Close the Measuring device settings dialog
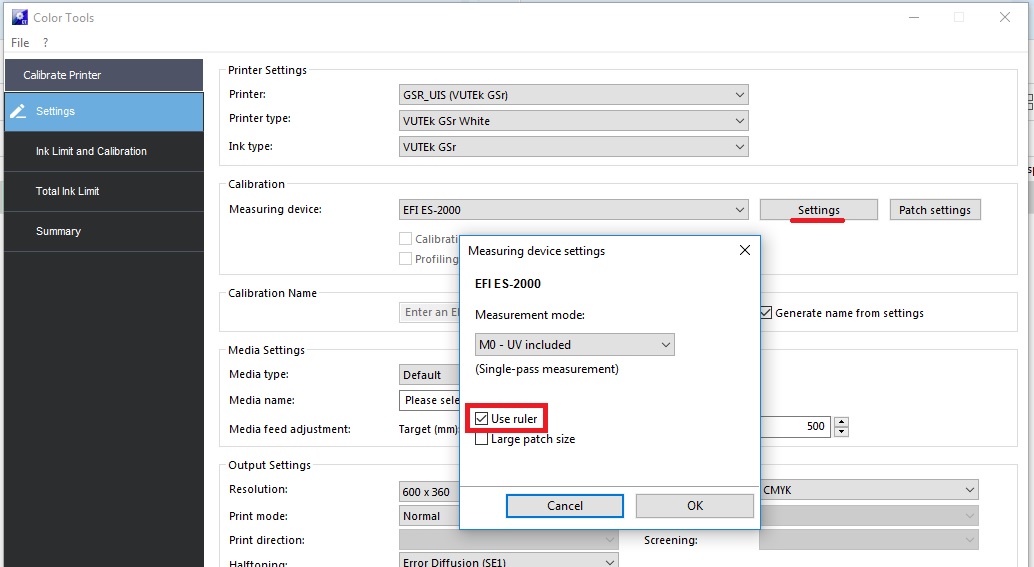The width and height of the screenshot is (1034, 567). tap(745, 251)
